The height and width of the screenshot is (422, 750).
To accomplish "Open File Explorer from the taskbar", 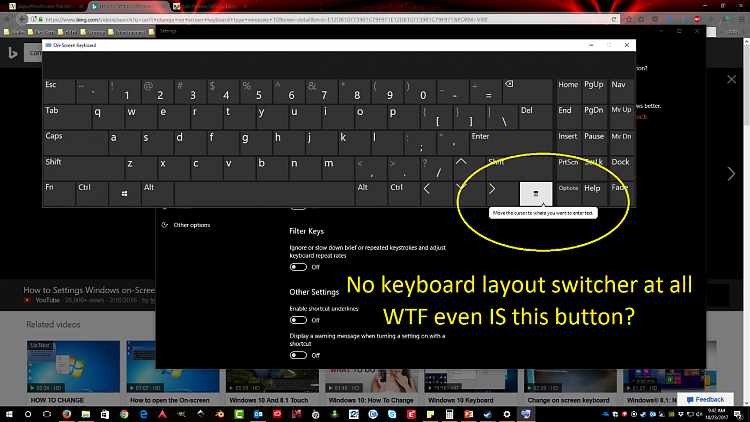I will (x=86, y=414).
